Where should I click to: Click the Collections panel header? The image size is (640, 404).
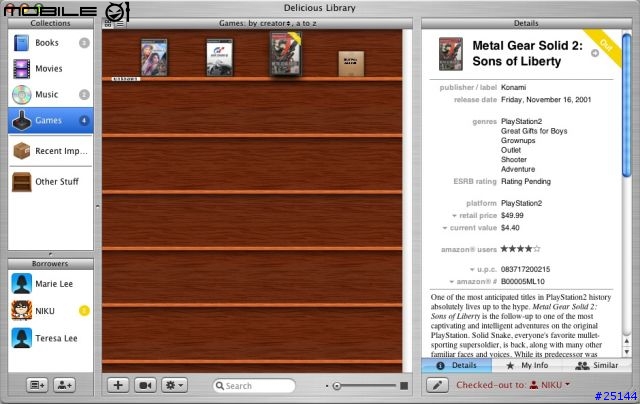(x=50, y=23)
